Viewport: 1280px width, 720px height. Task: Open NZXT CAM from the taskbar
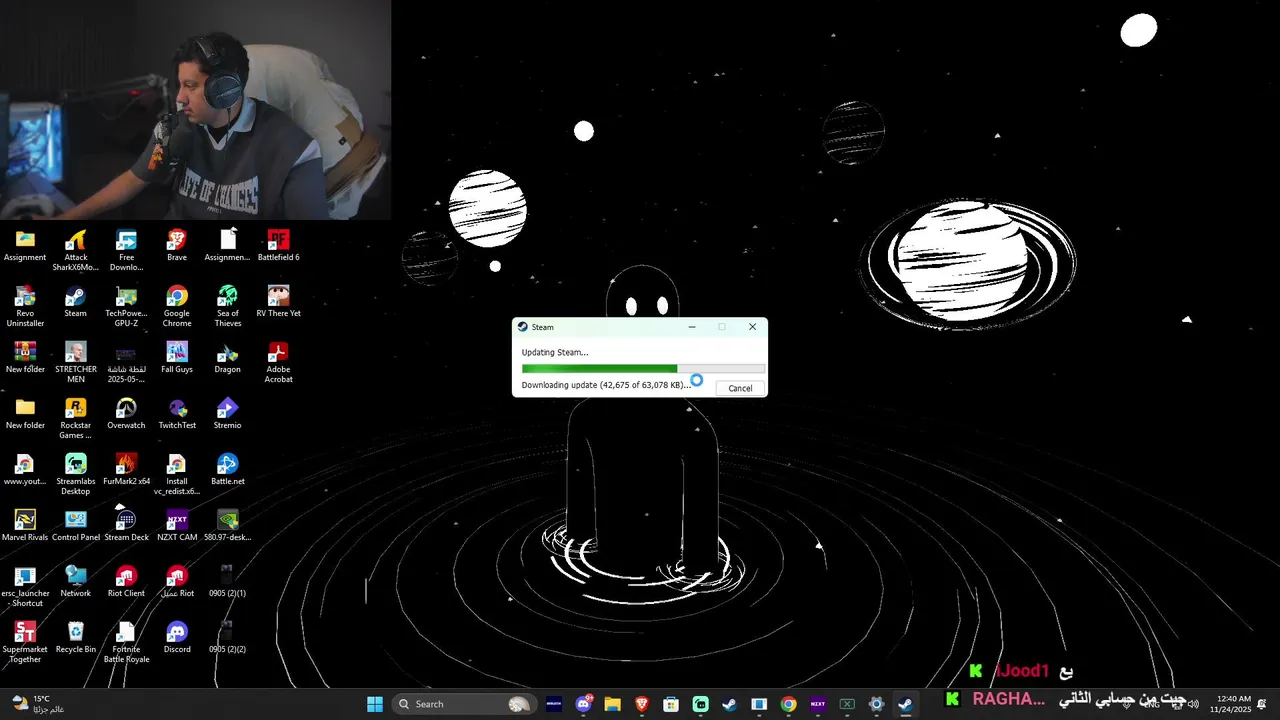point(818,704)
